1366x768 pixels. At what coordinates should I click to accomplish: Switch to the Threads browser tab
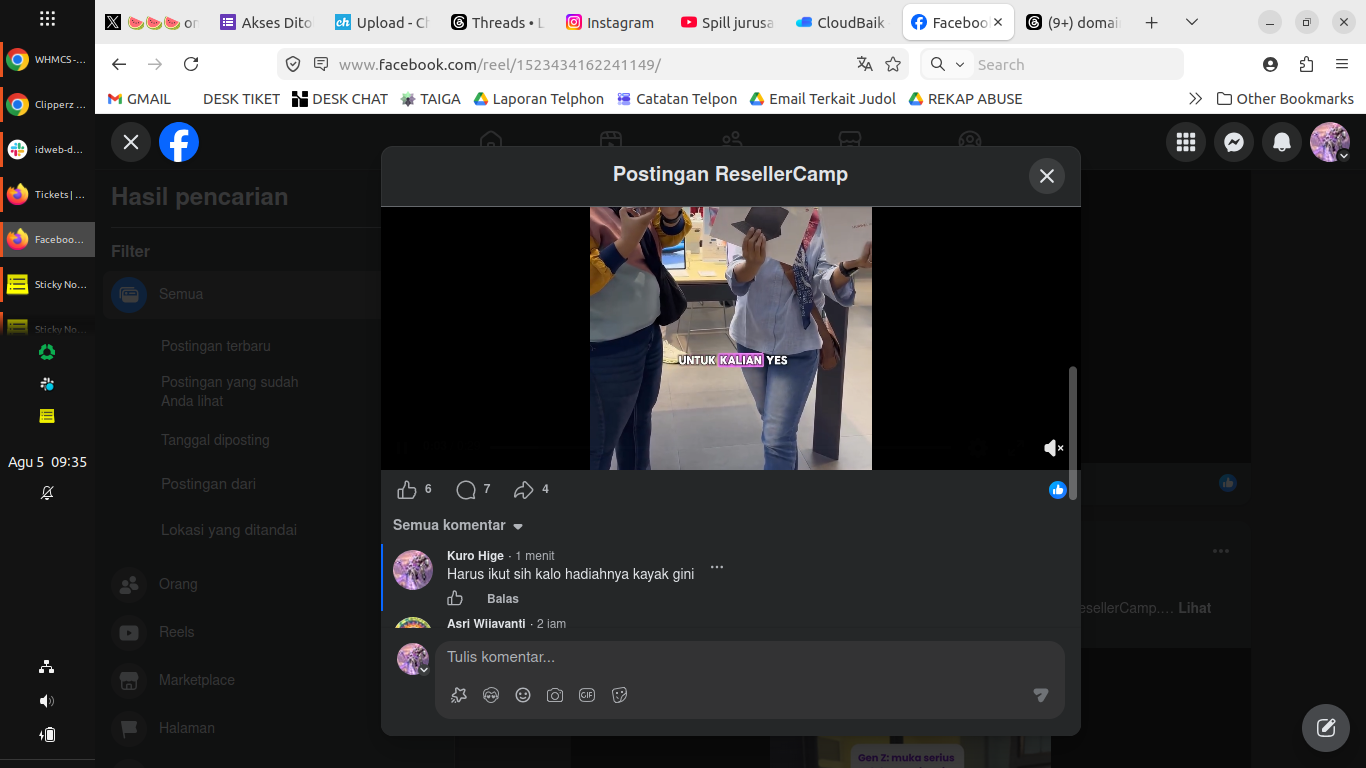click(497, 22)
